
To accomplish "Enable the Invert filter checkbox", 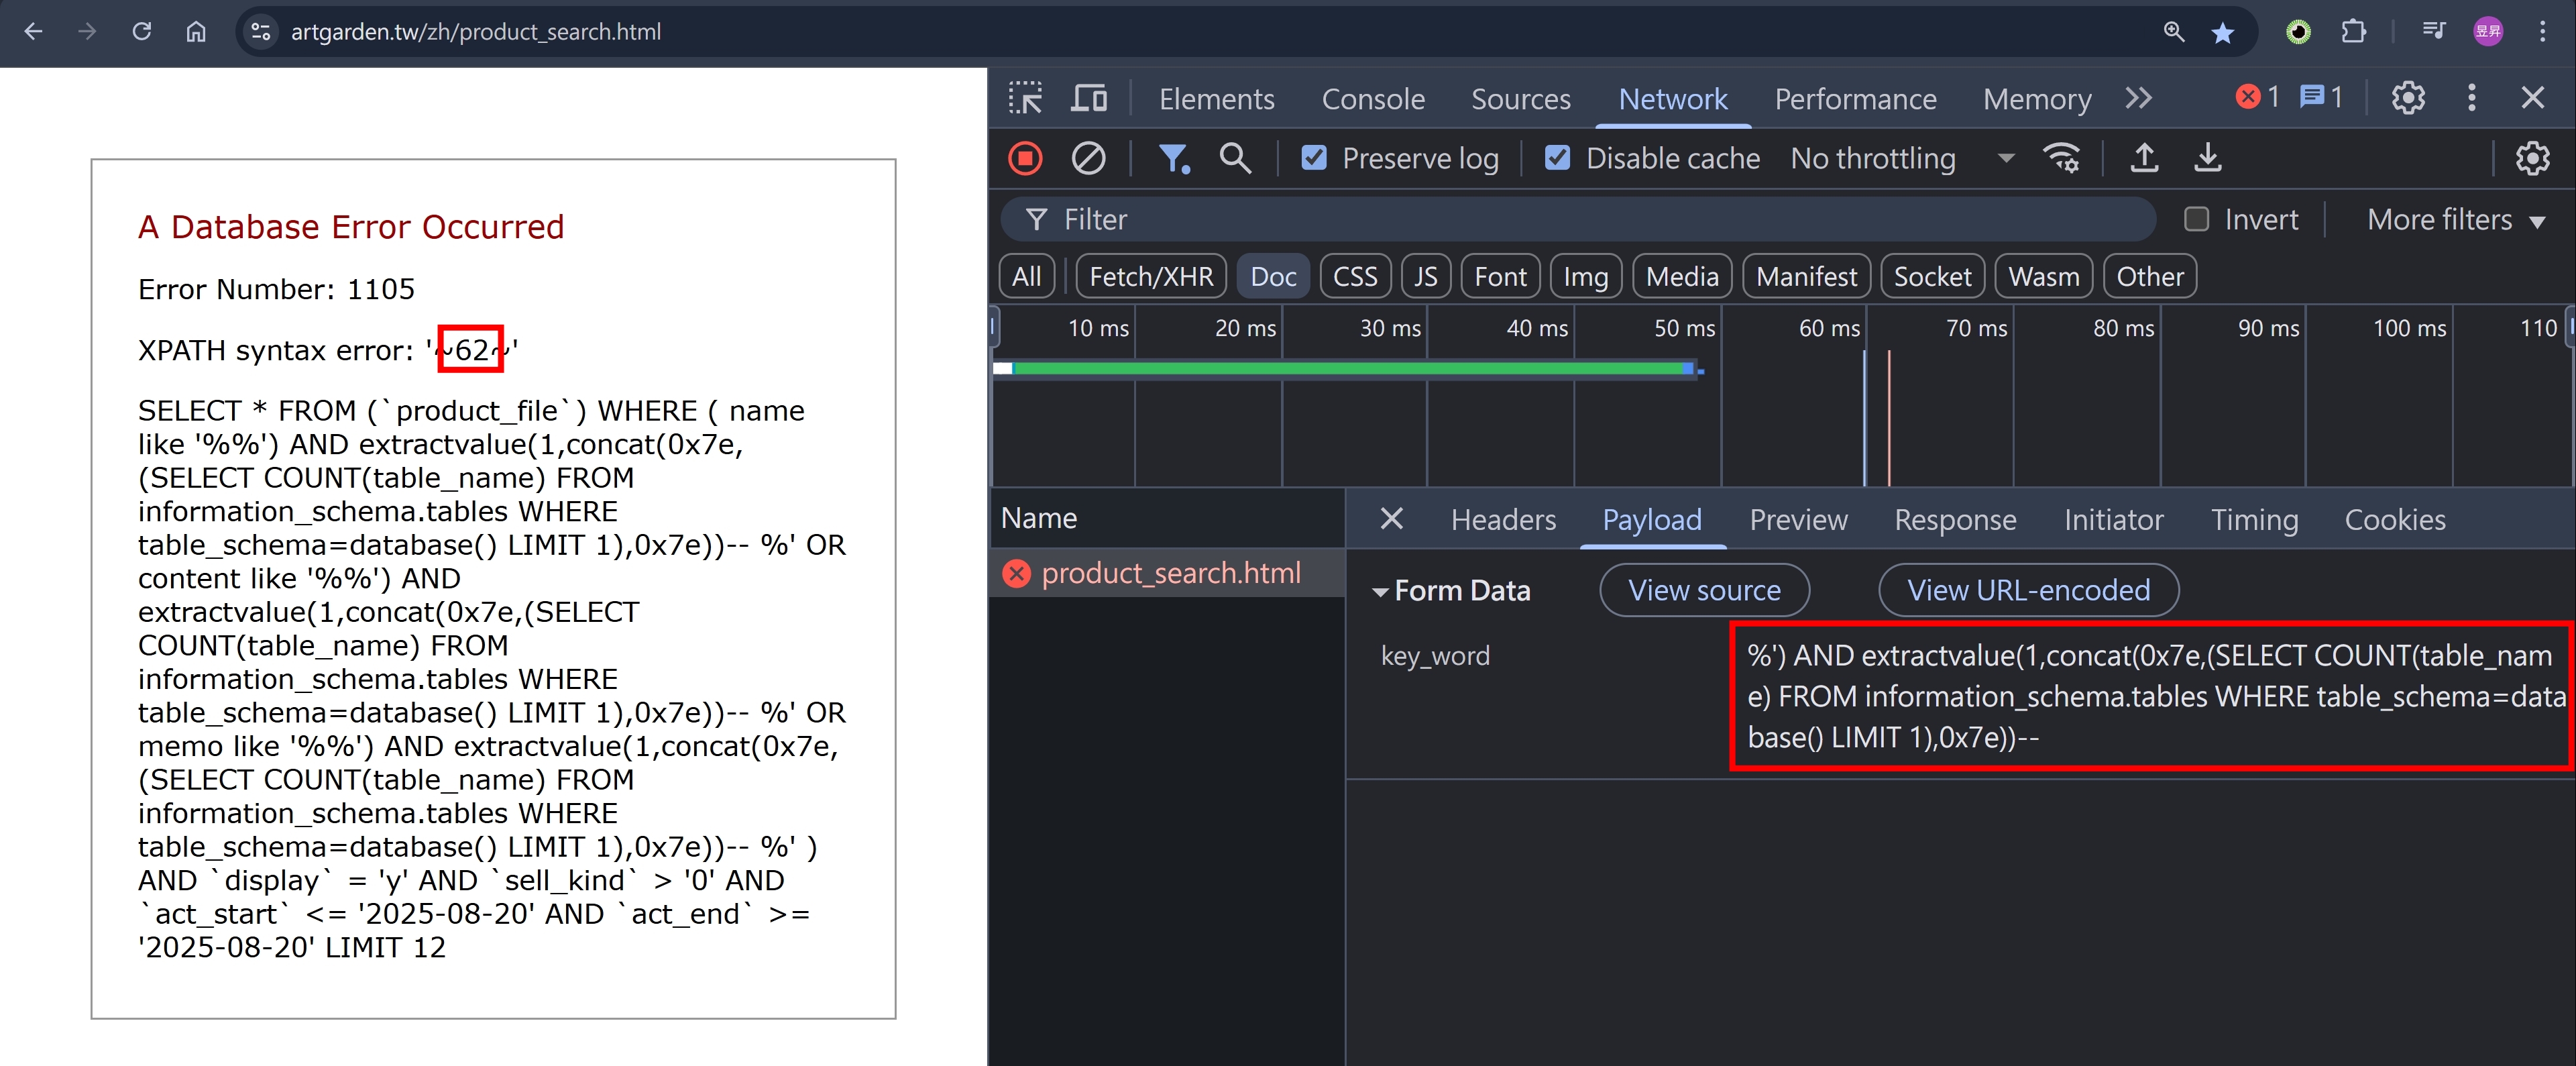I will pos(2196,219).
